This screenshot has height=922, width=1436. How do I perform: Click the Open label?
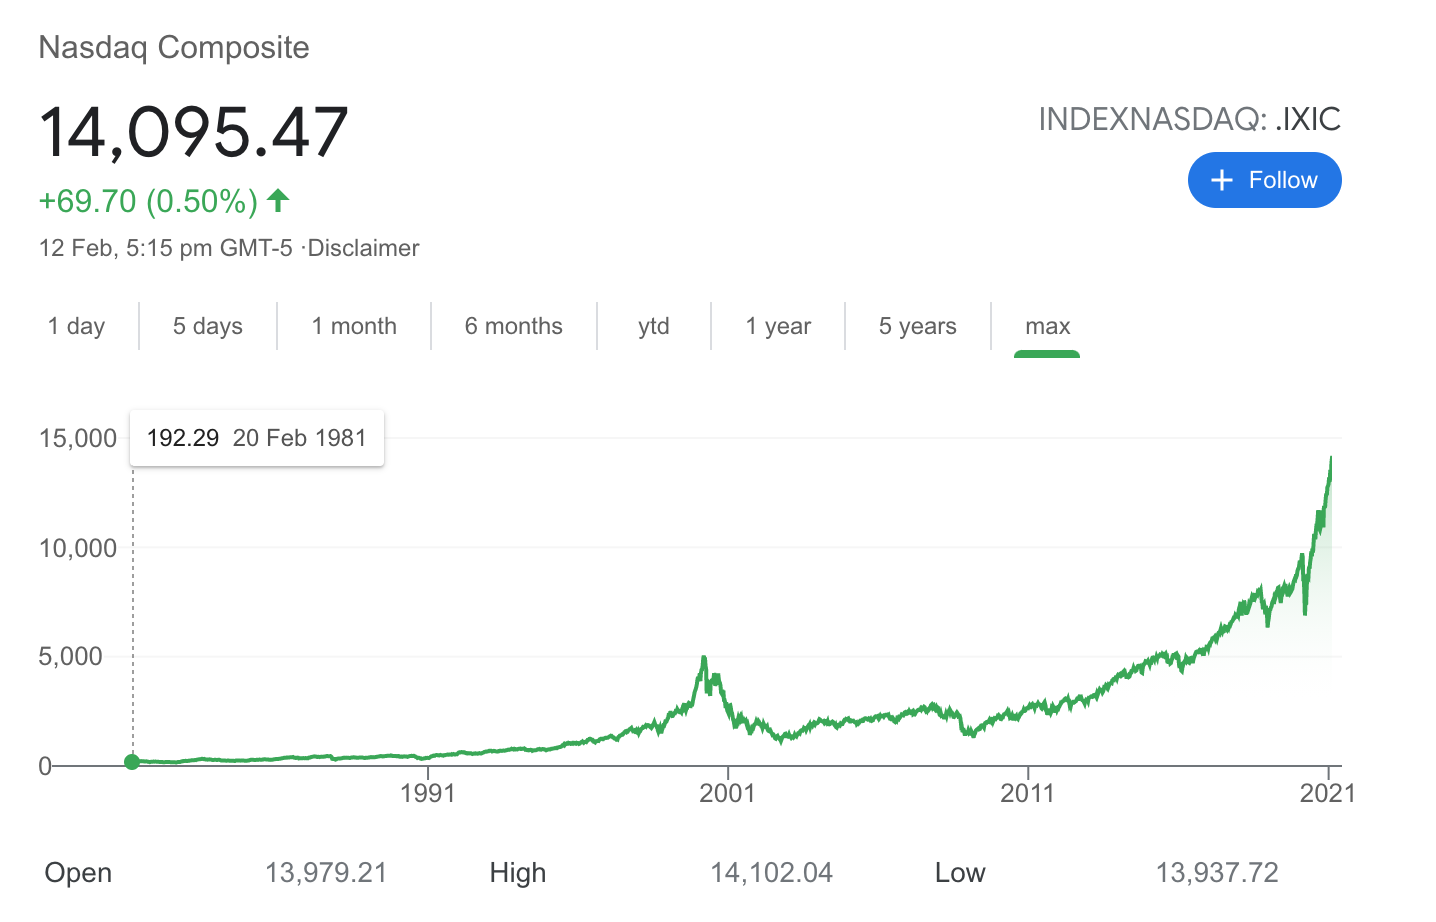pyautogui.click(x=78, y=873)
